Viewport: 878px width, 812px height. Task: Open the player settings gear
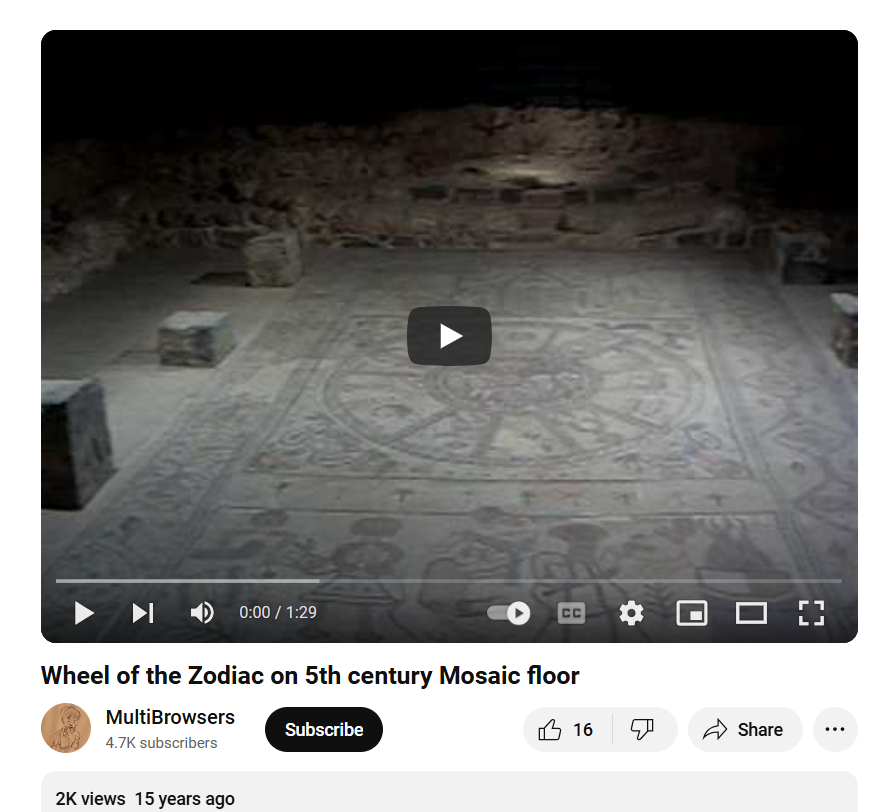tap(632, 613)
